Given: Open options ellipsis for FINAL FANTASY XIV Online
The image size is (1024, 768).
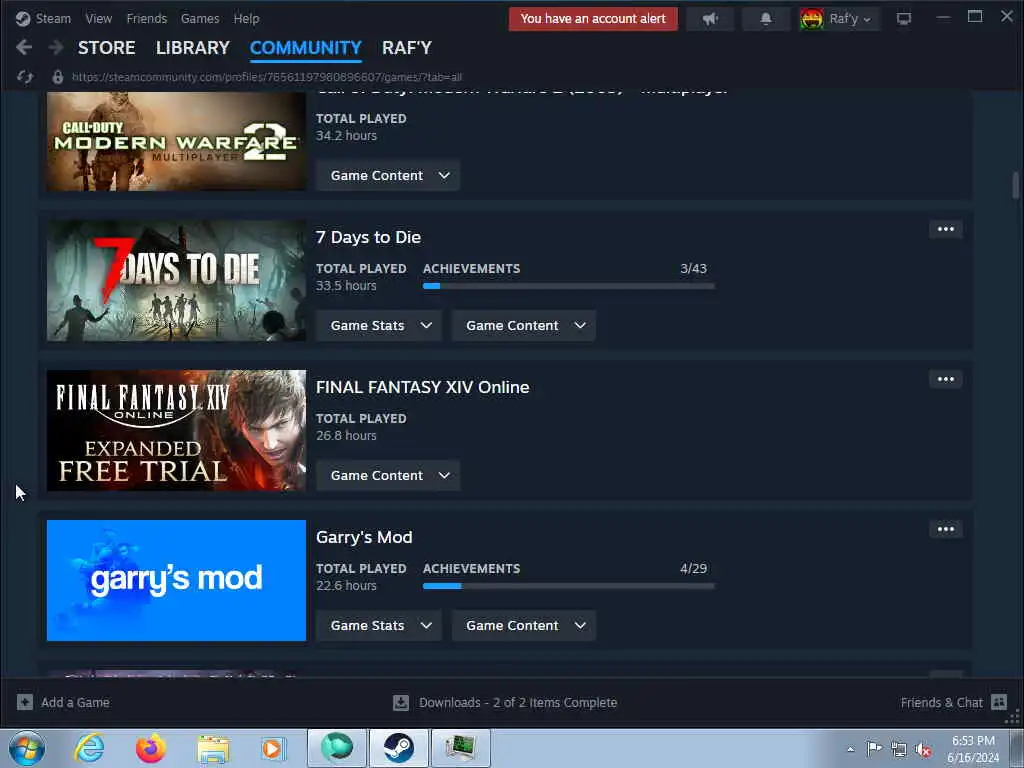Looking at the screenshot, I should tap(946, 379).
